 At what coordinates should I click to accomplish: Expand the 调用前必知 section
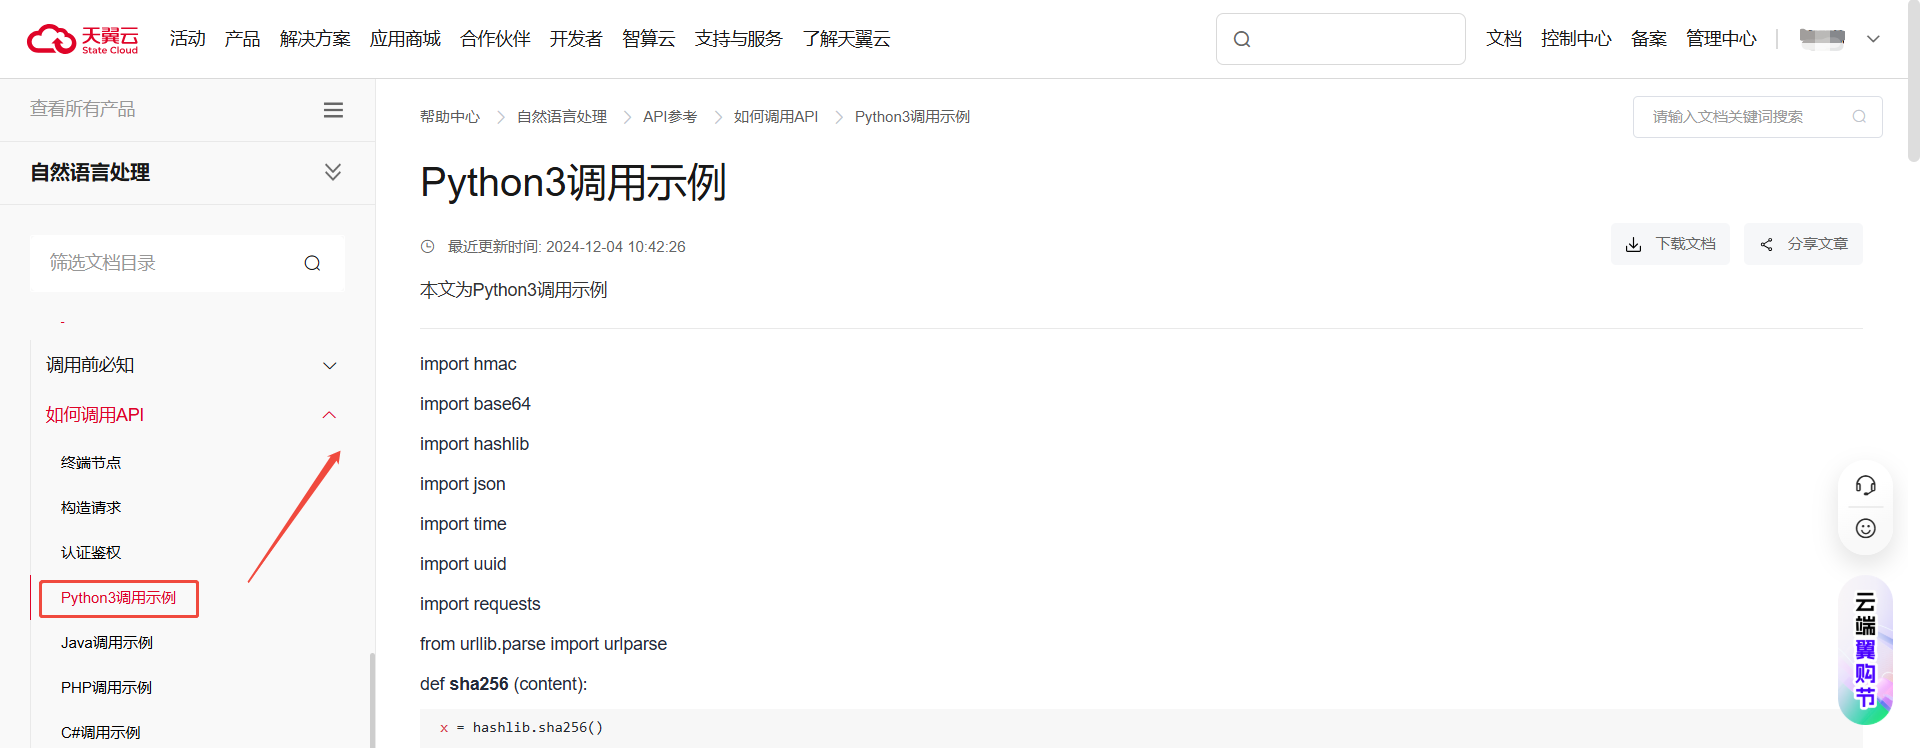[330, 366]
